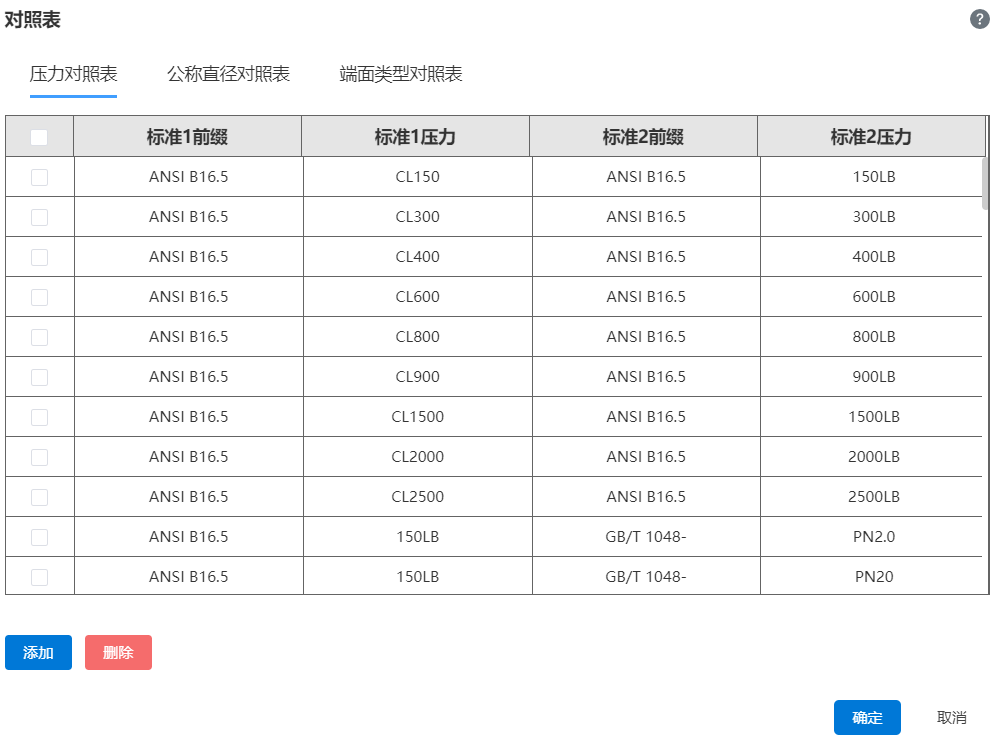This screenshot has width=995, height=743.
Task: Switch to the 公称直径对照表 tab
Action: click(228, 74)
